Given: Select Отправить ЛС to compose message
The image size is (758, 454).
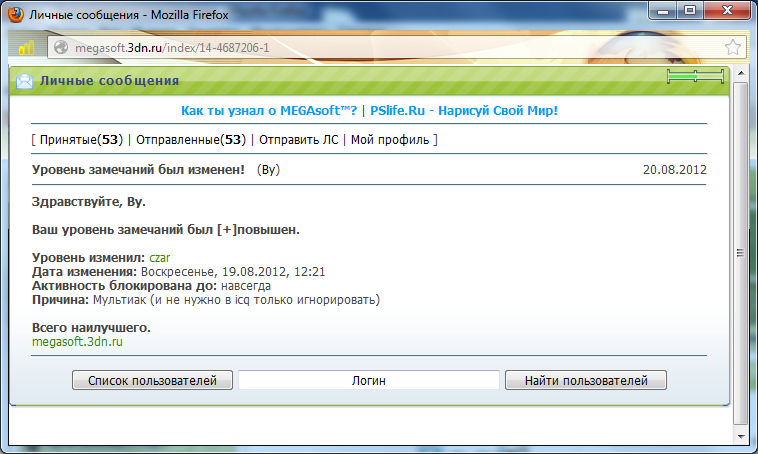Looking at the screenshot, I should [299, 140].
